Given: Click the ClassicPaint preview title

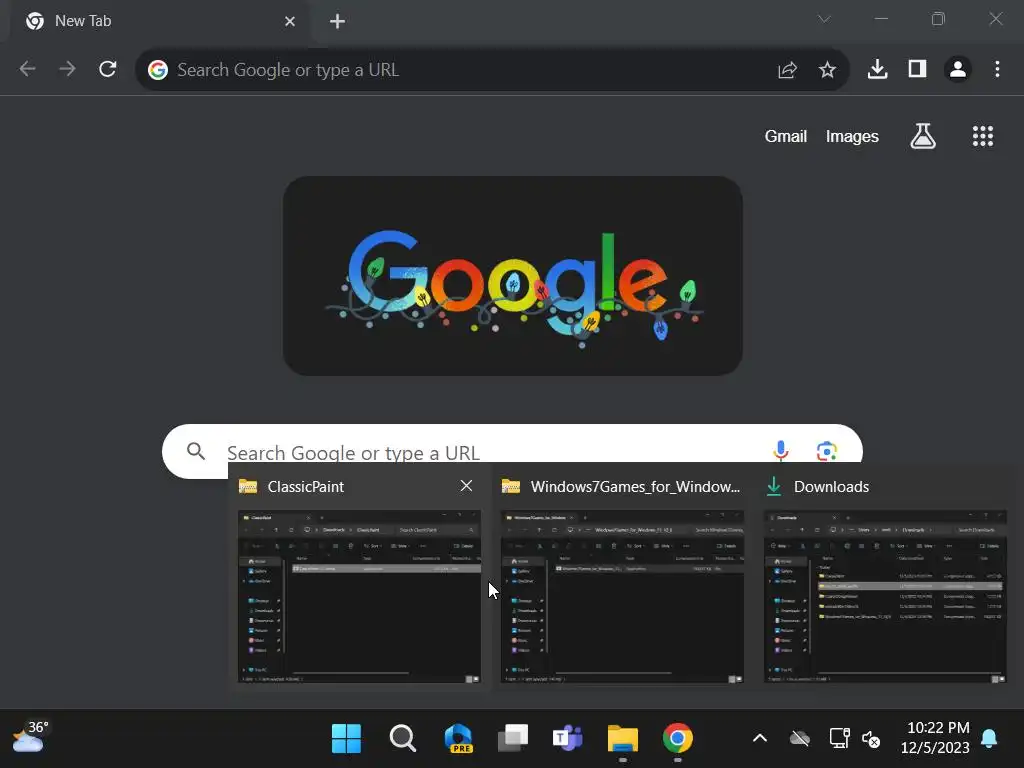Looking at the screenshot, I should pyautogui.click(x=306, y=487).
